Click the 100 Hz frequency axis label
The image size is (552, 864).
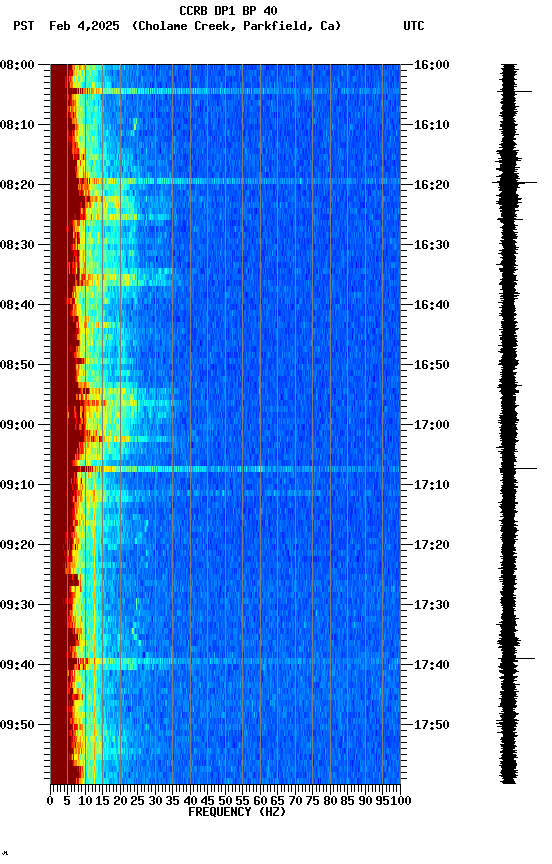click(401, 801)
